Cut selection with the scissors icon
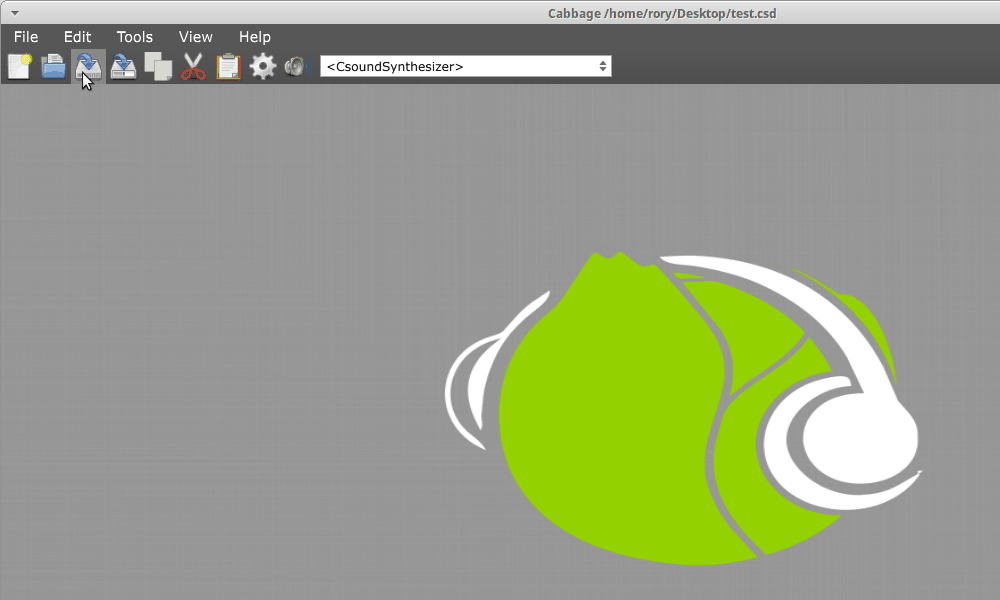The image size is (1000, 600). point(193,67)
